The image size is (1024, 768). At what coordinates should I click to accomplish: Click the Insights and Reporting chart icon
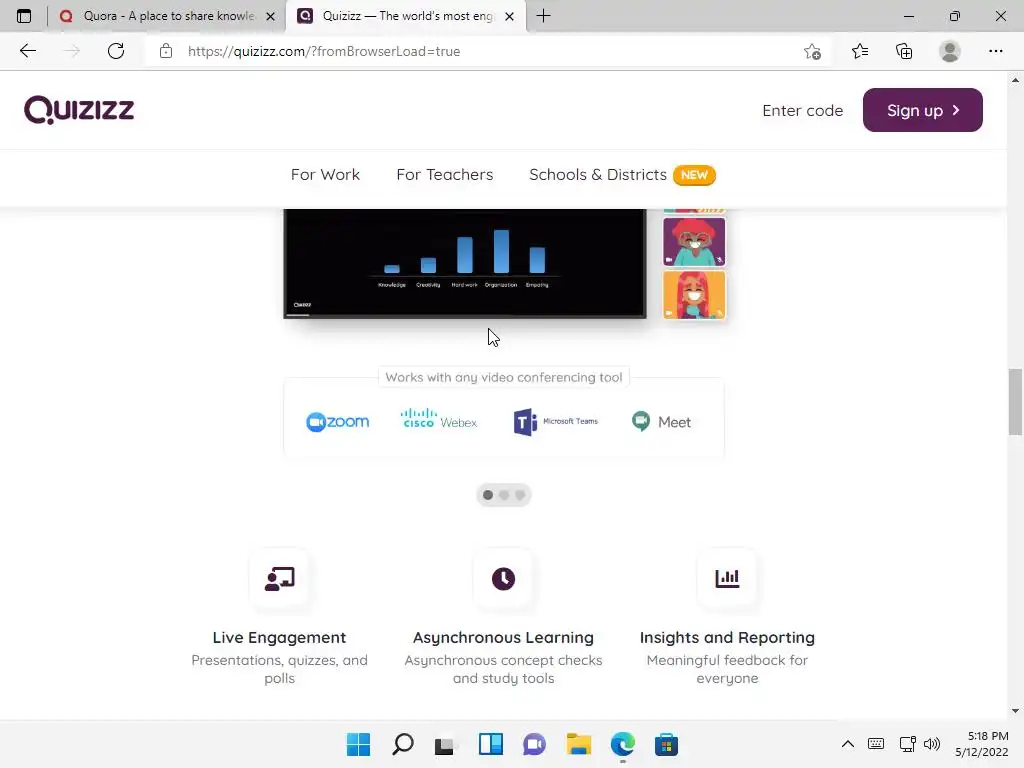(x=727, y=579)
